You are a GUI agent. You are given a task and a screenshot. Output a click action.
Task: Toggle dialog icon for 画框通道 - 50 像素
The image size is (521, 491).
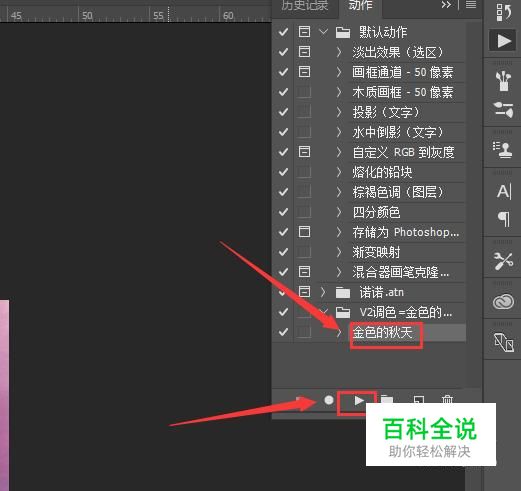(304, 72)
